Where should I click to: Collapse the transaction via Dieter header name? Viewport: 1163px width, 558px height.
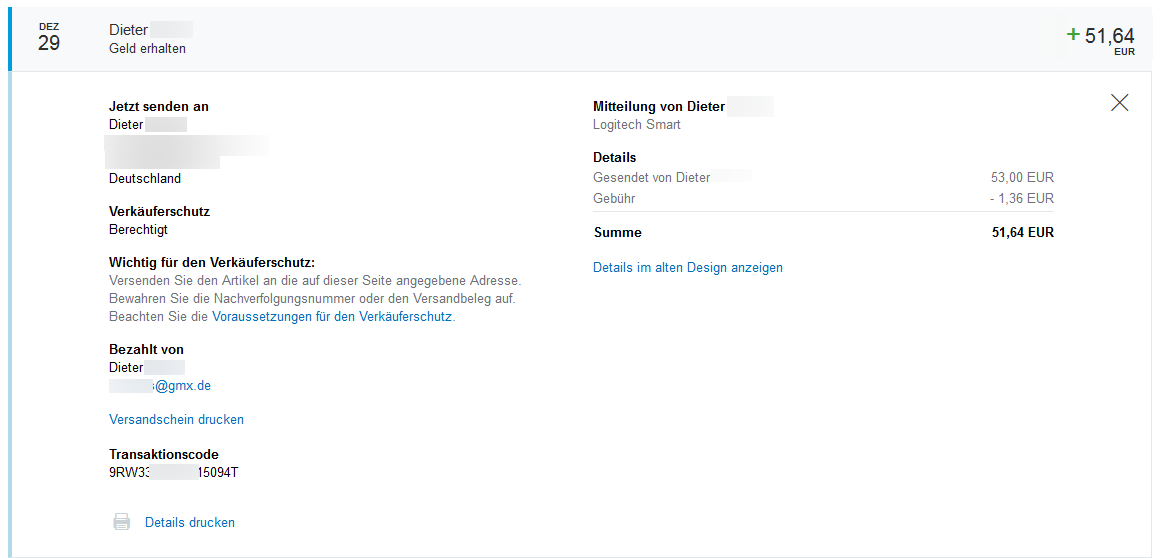tap(128, 30)
